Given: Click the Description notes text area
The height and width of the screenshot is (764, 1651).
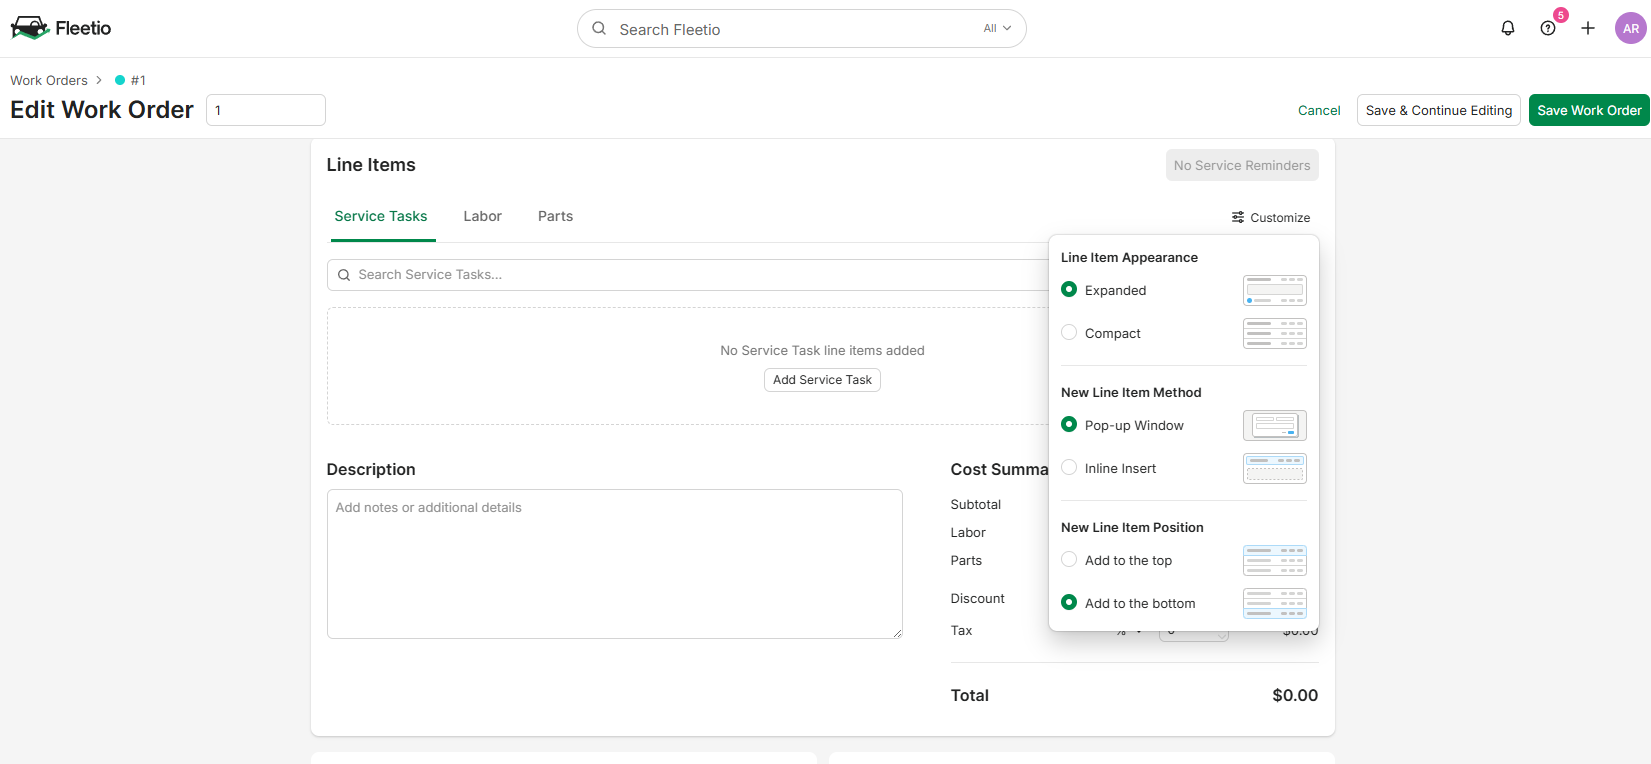Looking at the screenshot, I should tap(615, 564).
